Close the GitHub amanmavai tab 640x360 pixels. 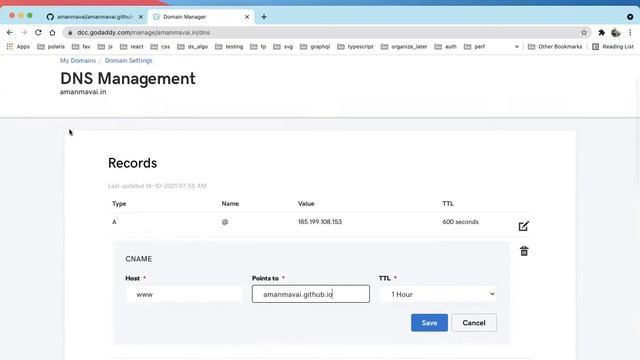(x=141, y=17)
